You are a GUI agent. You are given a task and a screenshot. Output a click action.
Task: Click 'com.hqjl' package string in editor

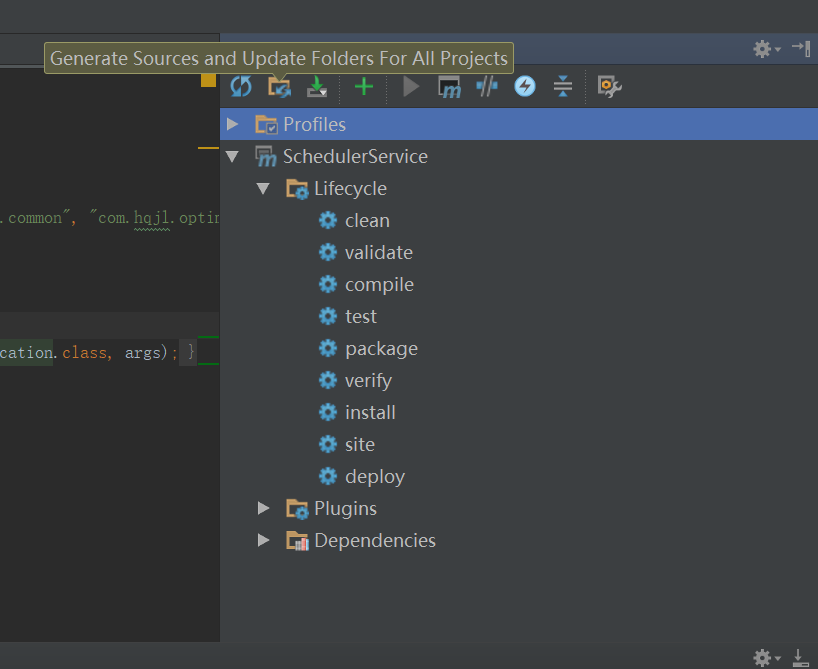pyautogui.click(x=134, y=218)
